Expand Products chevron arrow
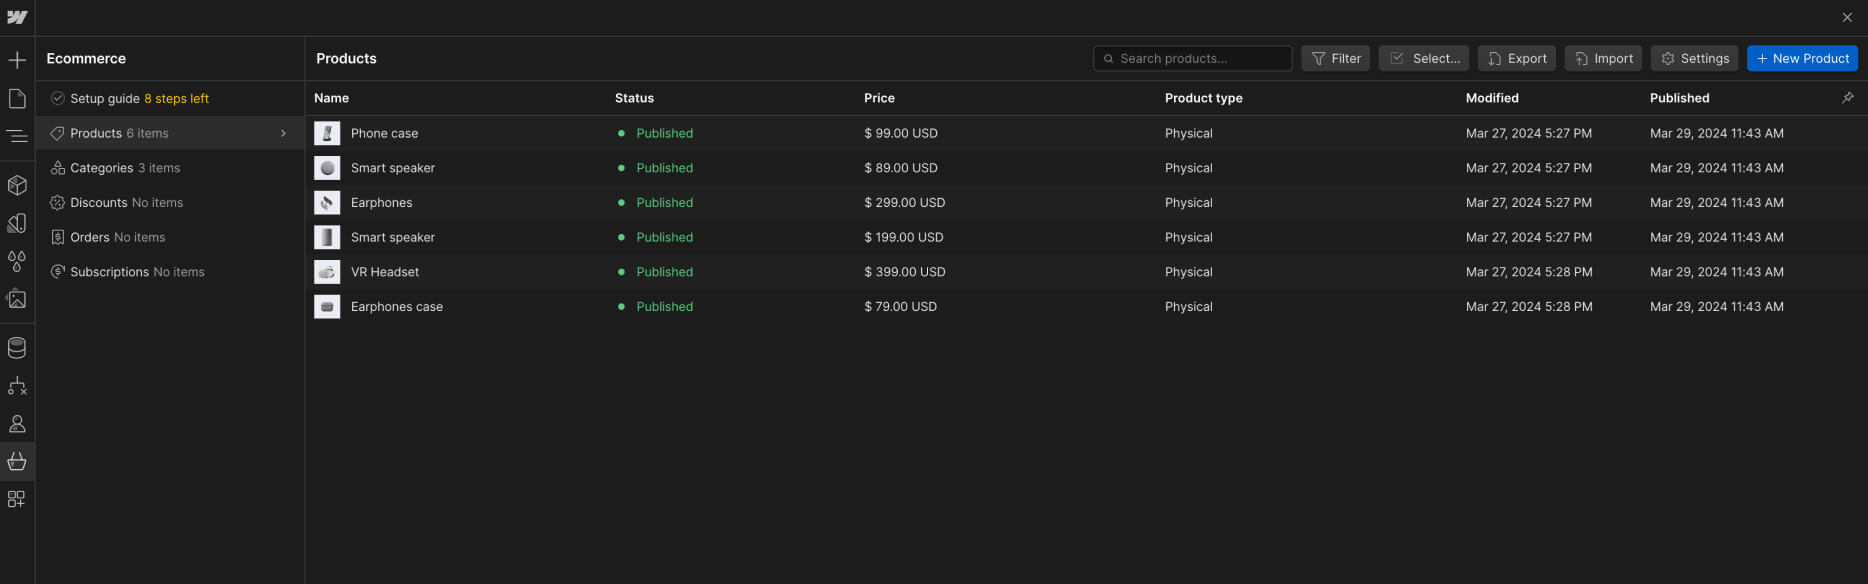The image size is (1868, 584). tap(284, 133)
